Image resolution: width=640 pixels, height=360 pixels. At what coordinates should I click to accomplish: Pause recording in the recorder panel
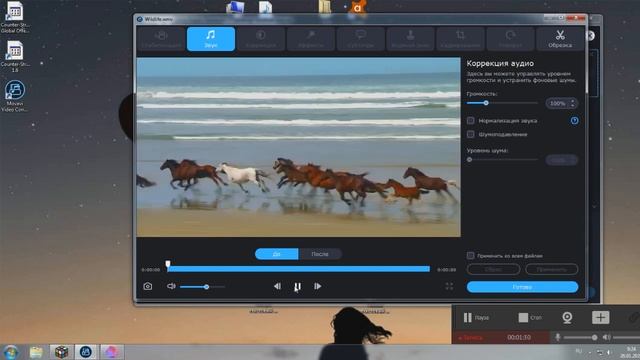476,318
